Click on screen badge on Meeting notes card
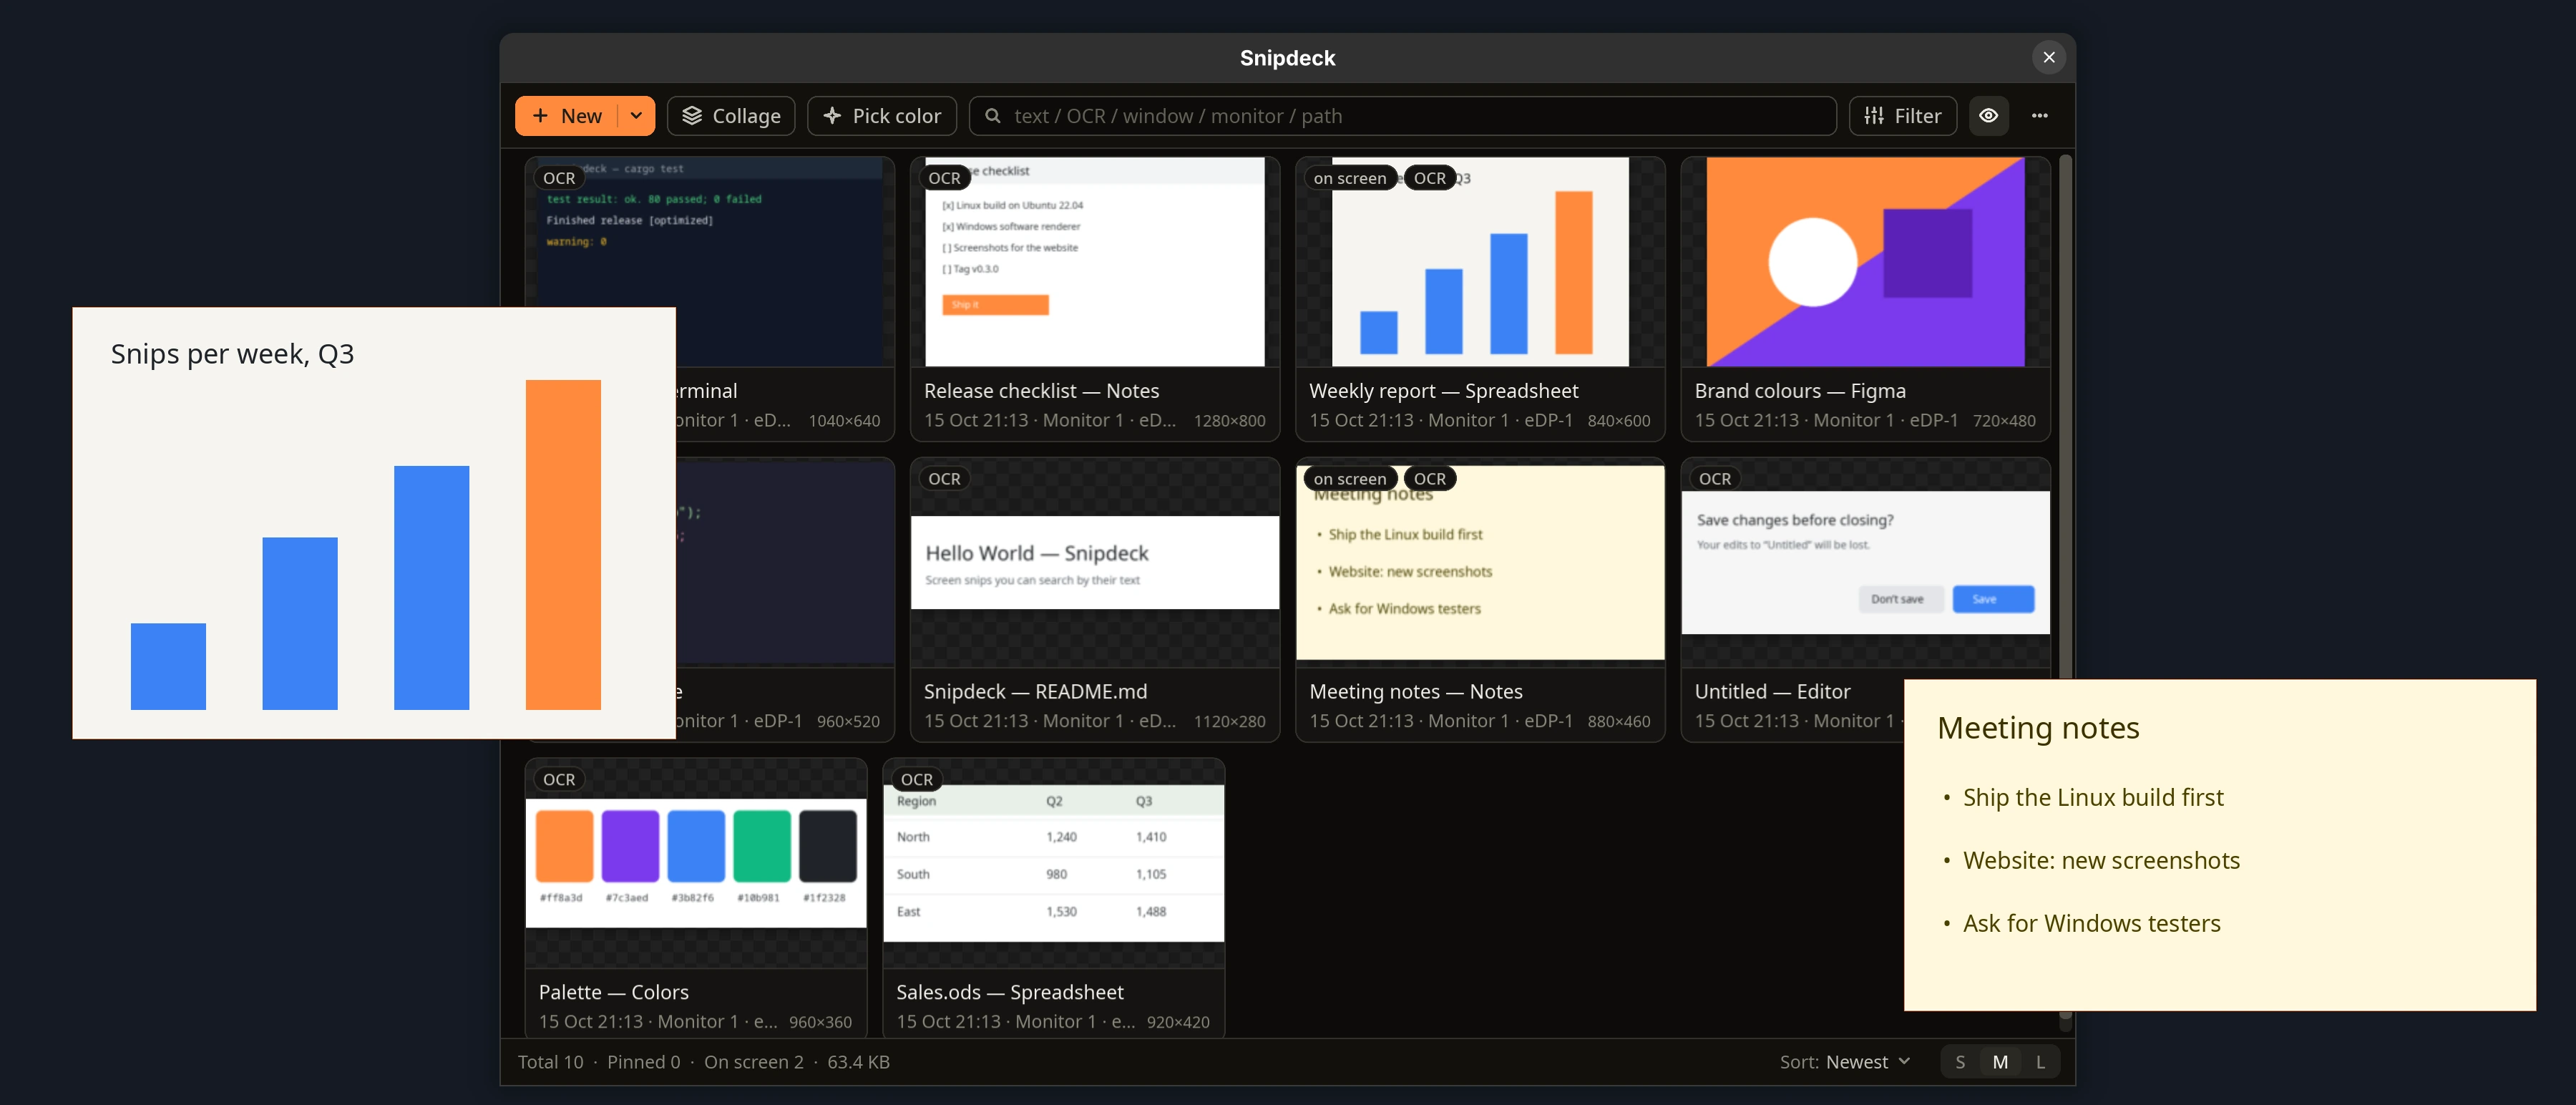 click(x=1350, y=479)
